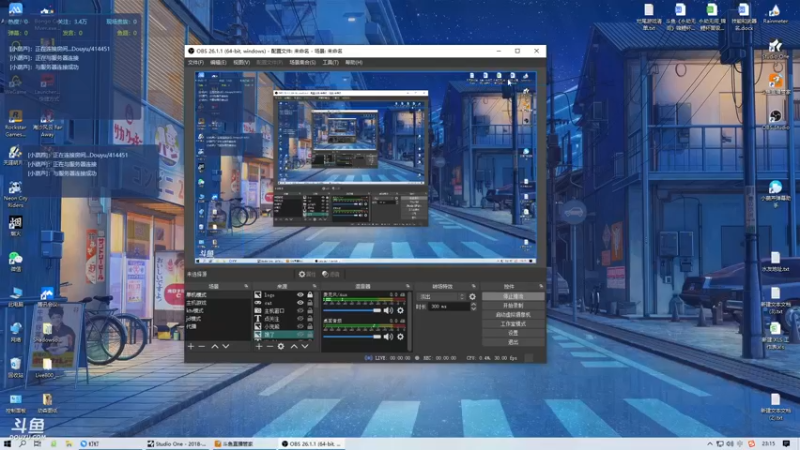Open the scene transition type dropdown

441,296
